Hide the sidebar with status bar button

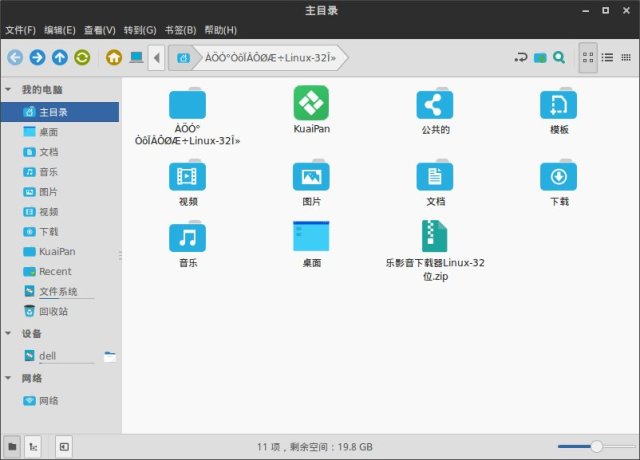point(64,447)
